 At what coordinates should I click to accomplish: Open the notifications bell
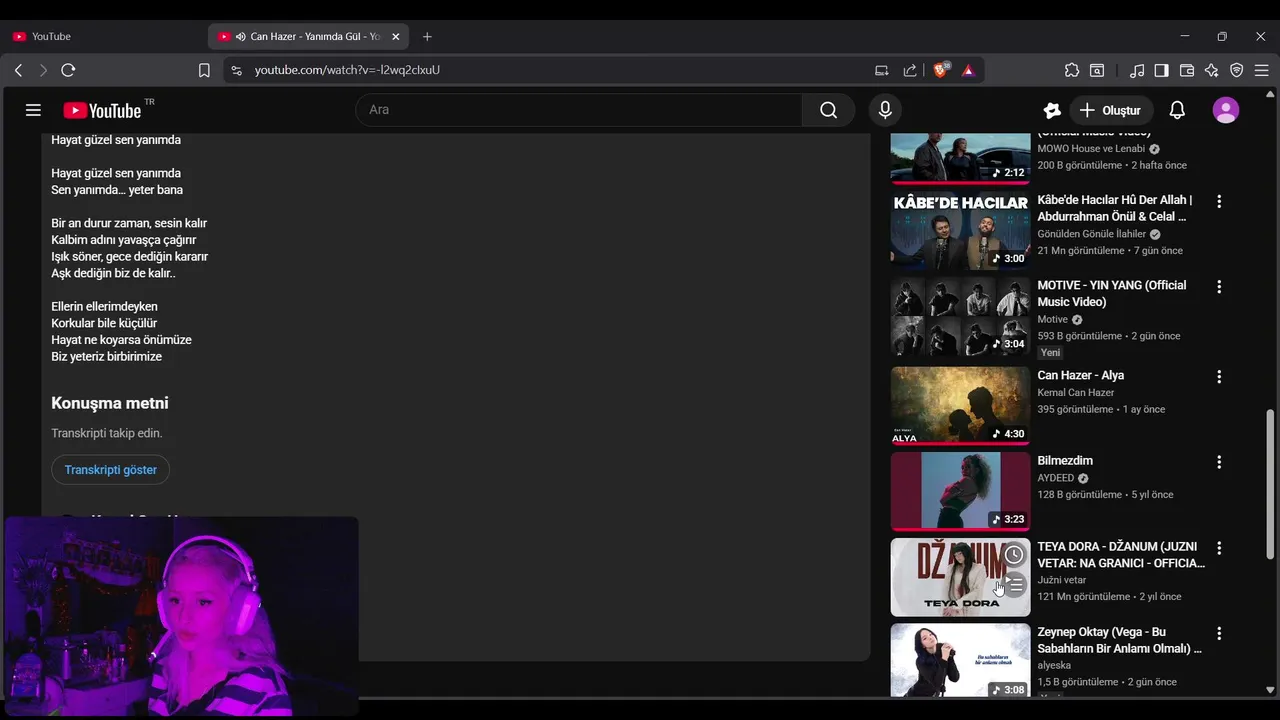tap(1177, 110)
